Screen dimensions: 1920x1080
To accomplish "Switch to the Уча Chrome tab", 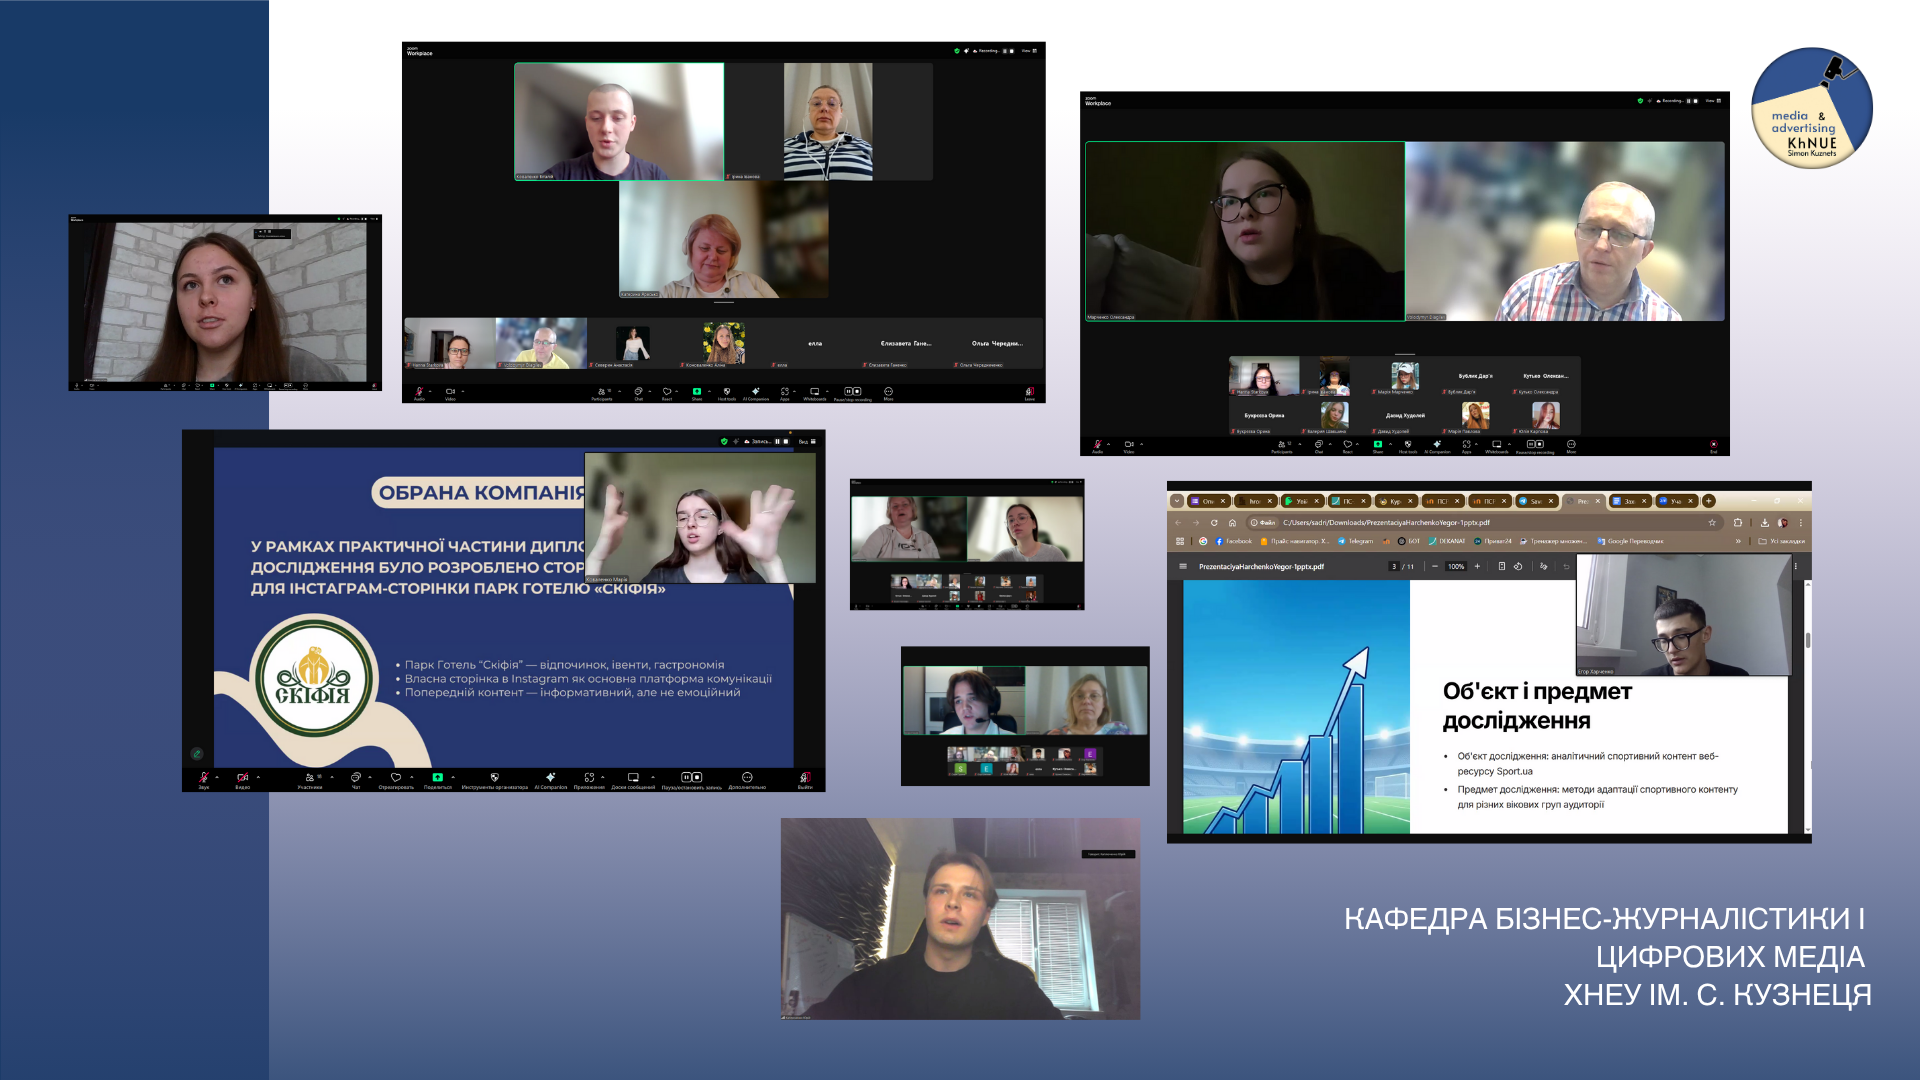I will [x=1677, y=501].
